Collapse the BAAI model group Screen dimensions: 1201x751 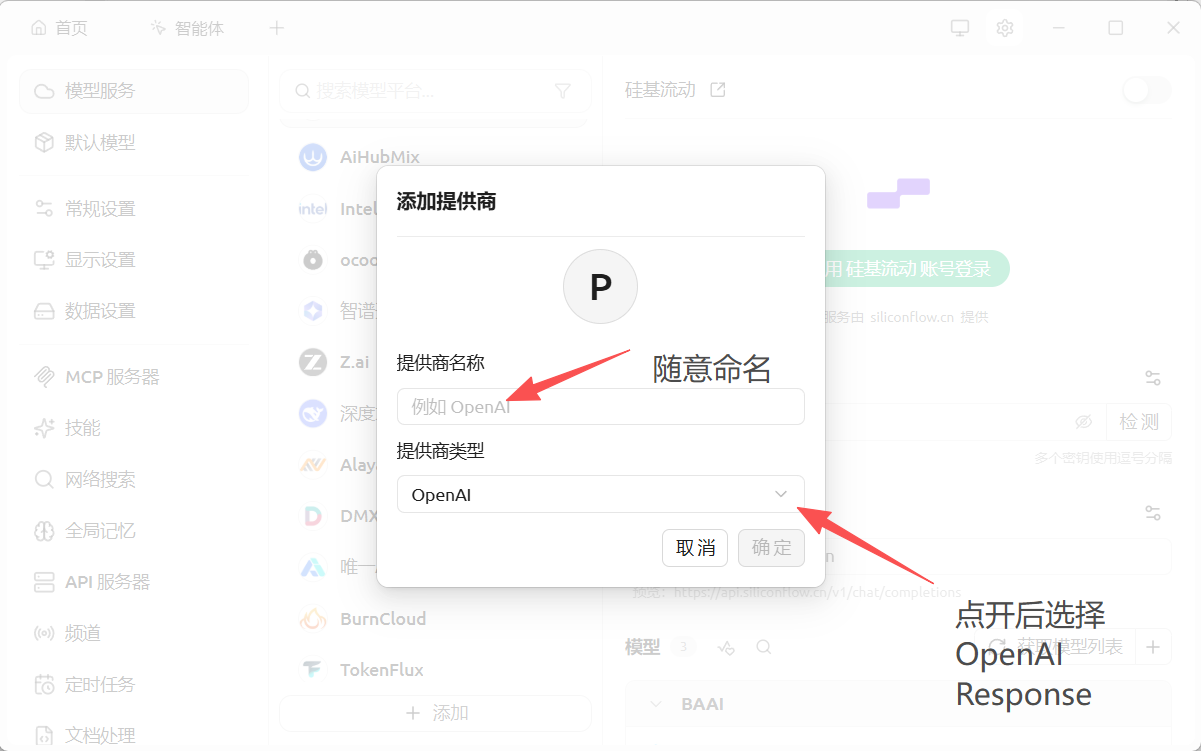656,704
